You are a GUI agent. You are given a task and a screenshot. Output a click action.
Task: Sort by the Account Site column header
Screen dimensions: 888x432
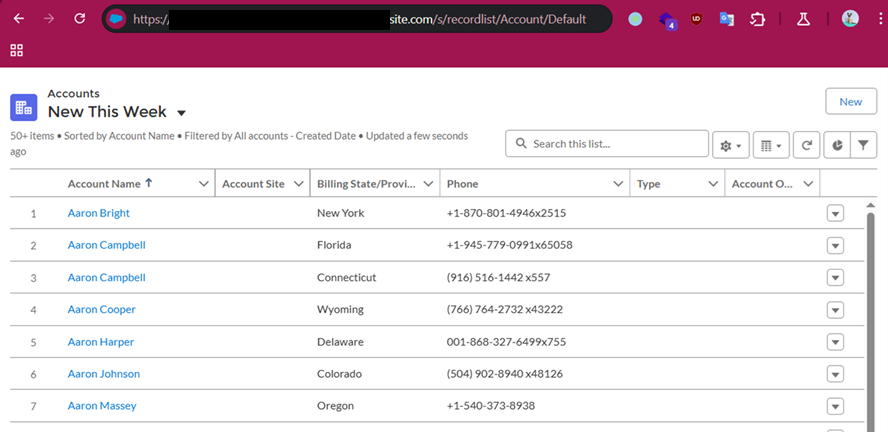tap(253, 183)
